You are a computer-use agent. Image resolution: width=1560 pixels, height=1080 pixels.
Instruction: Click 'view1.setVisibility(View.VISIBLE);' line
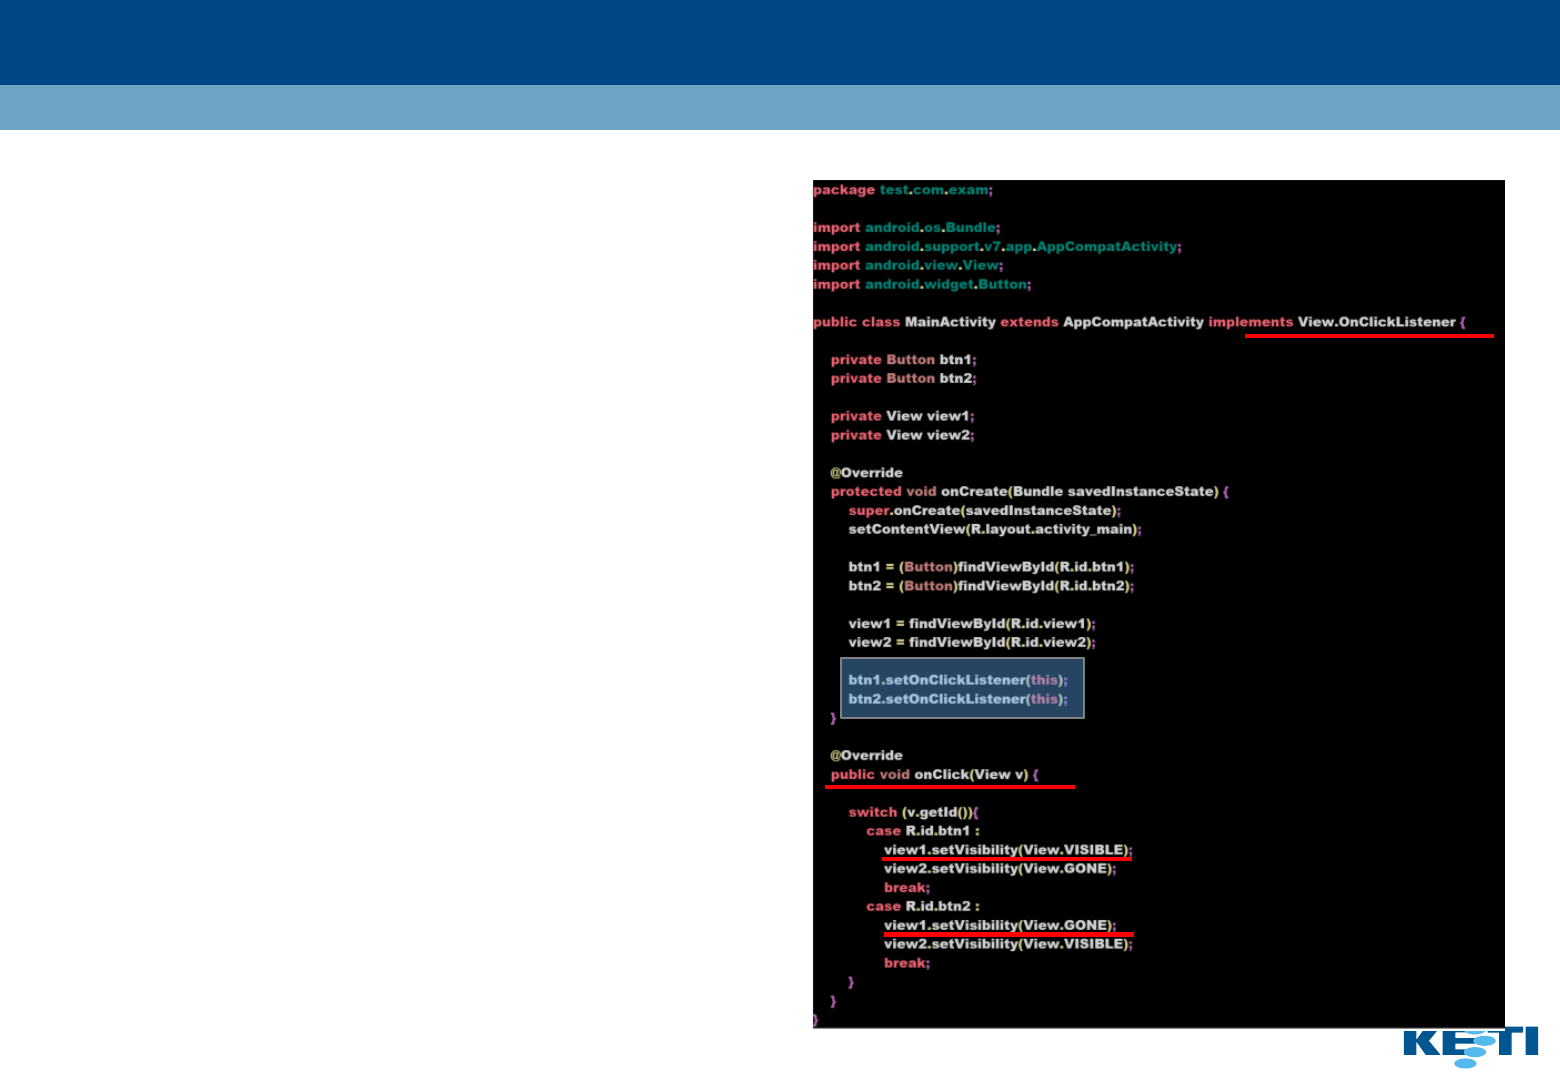pyautogui.click(x=1008, y=850)
